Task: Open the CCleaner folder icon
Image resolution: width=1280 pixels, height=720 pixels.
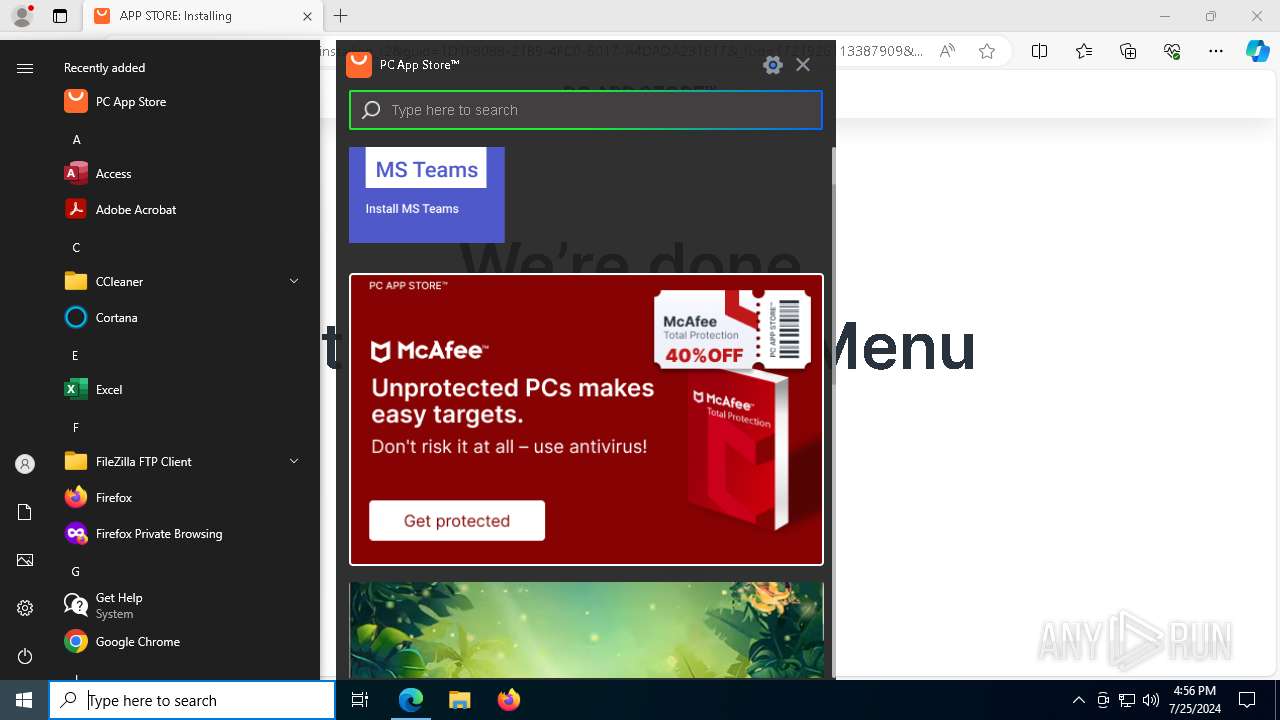Action: point(76,282)
